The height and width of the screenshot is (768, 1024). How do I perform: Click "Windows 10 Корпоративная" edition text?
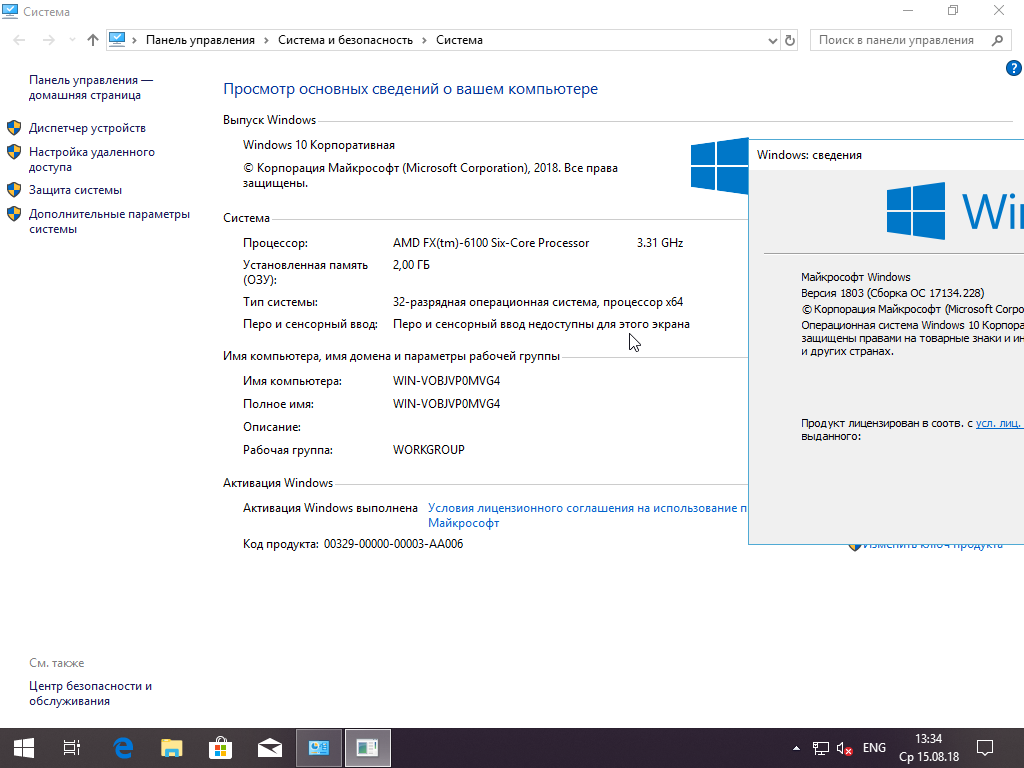coord(319,145)
